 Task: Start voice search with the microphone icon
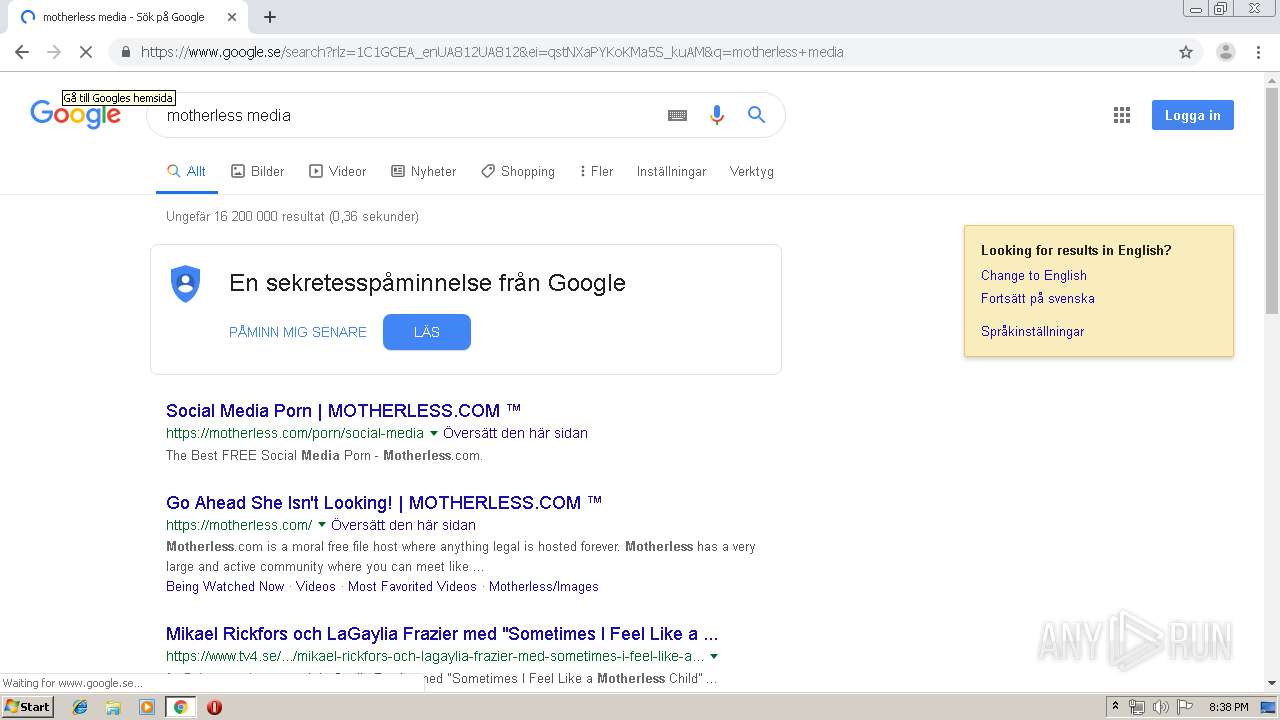point(716,115)
